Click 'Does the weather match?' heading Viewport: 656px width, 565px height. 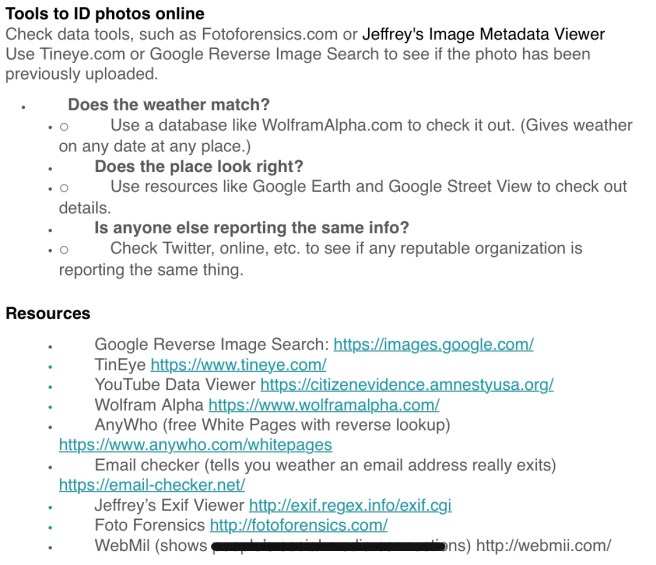pyautogui.click(x=168, y=104)
